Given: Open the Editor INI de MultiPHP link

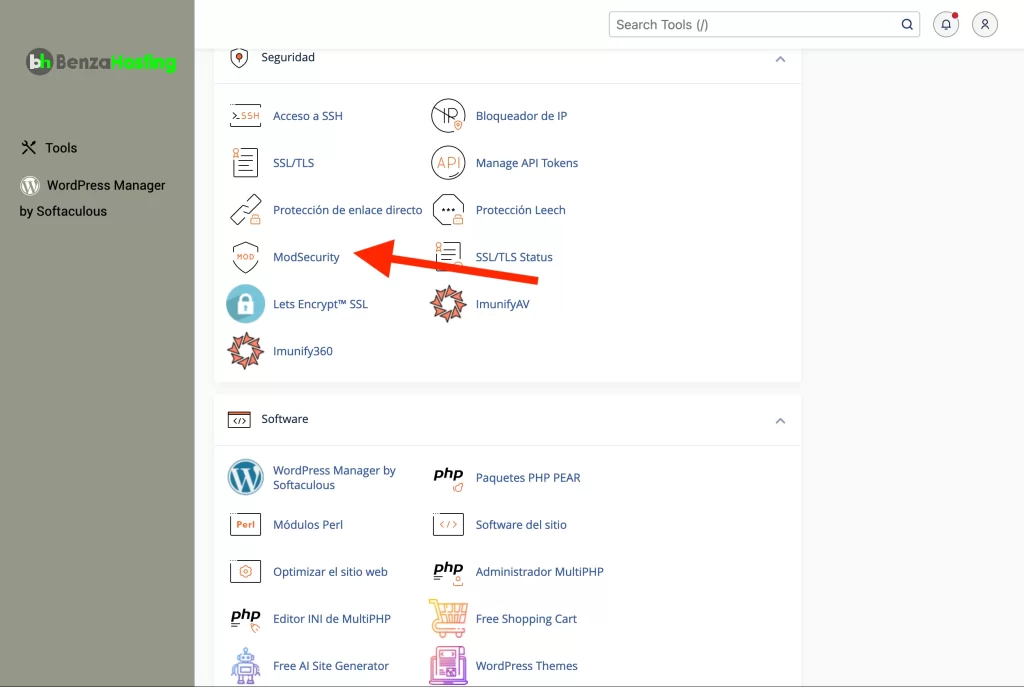Looking at the screenshot, I should [x=332, y=618].
